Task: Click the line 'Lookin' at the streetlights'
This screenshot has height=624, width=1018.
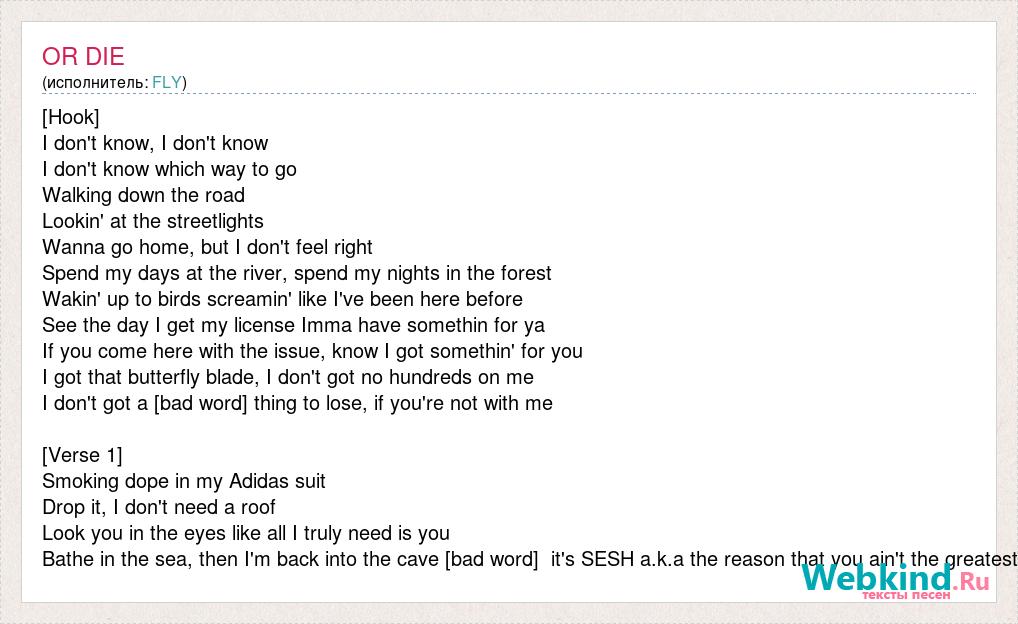Action: coord(153,221)
